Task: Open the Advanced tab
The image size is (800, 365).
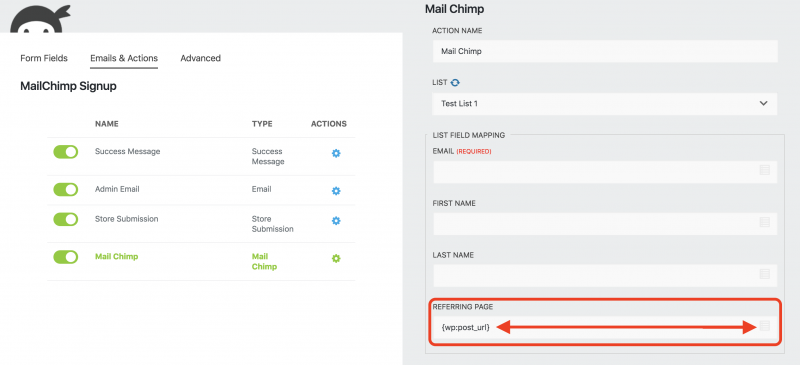Action: pos(201,58)
